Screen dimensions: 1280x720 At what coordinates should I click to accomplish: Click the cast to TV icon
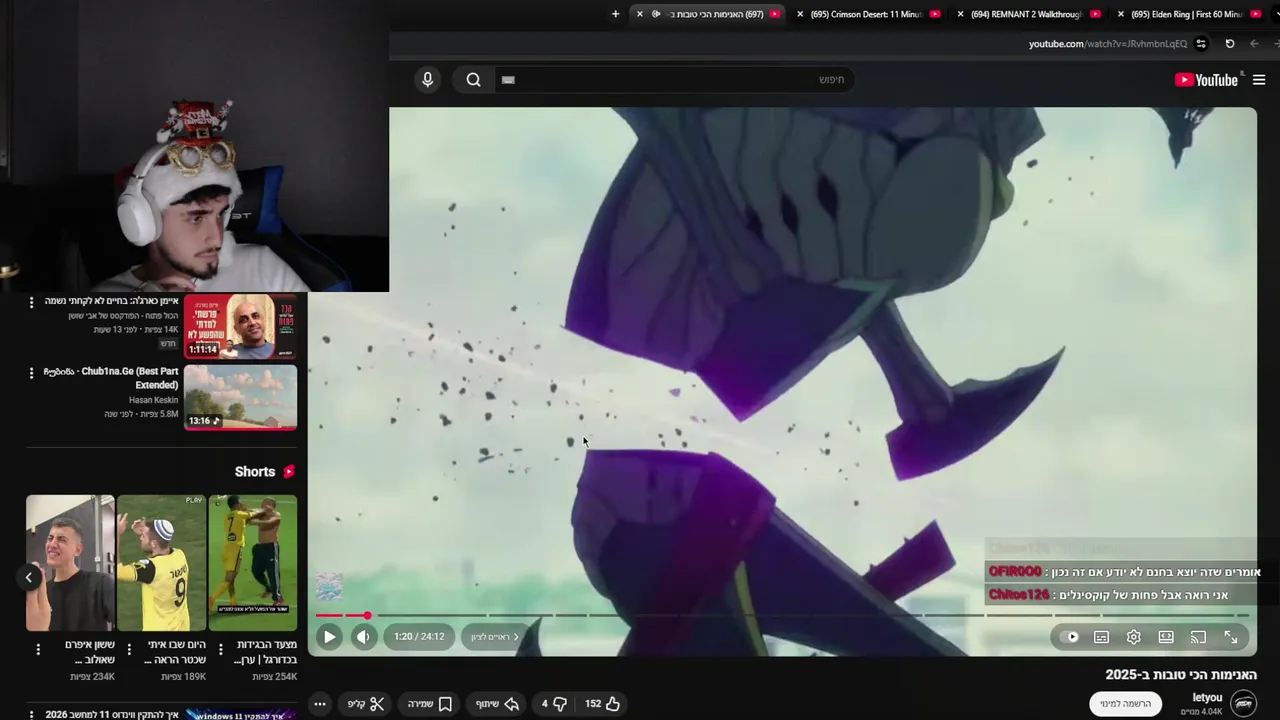(x=1198, y=637)
